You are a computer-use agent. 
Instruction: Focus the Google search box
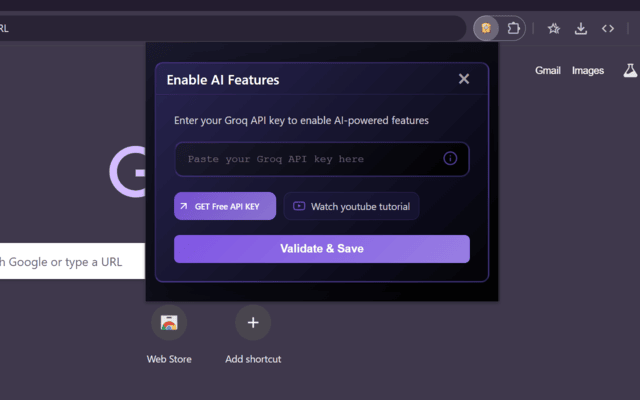(x=71, y=261)
